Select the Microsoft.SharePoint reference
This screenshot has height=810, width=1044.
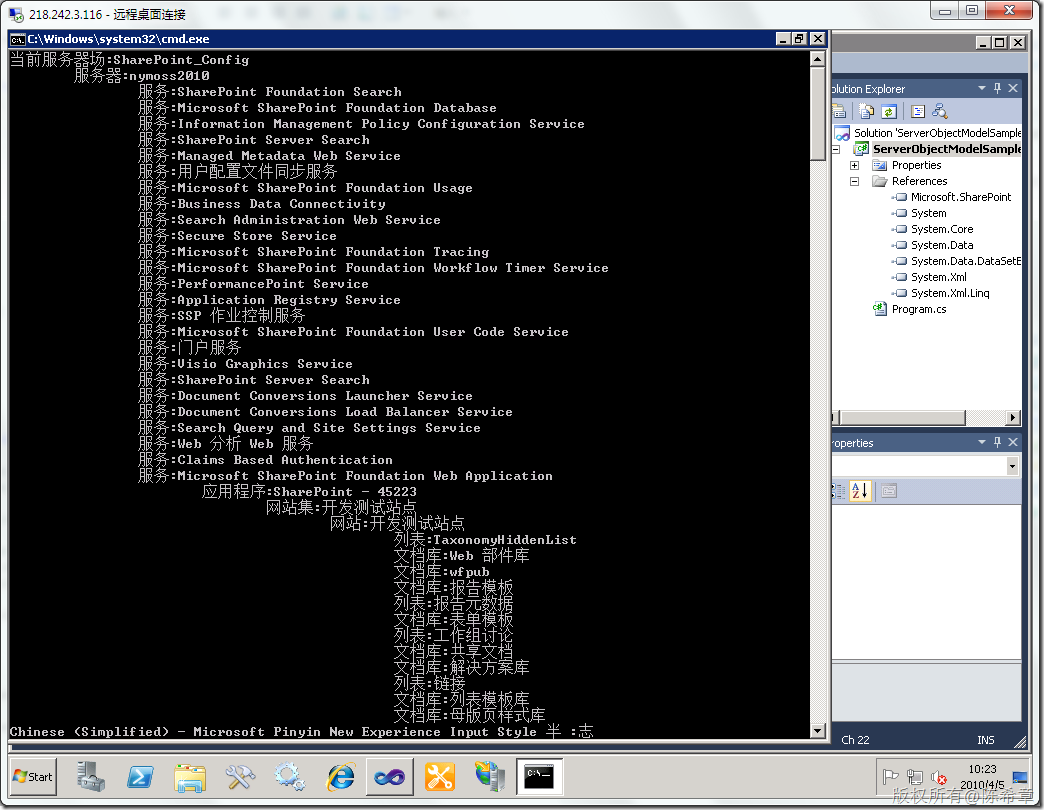click(960, 197)
